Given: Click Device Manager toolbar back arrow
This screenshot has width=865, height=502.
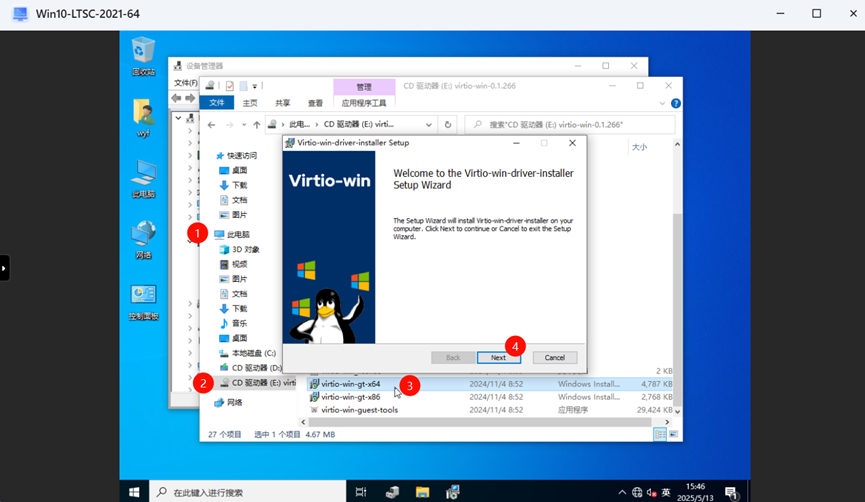Looking at the screenshot, I should [177, 98].
